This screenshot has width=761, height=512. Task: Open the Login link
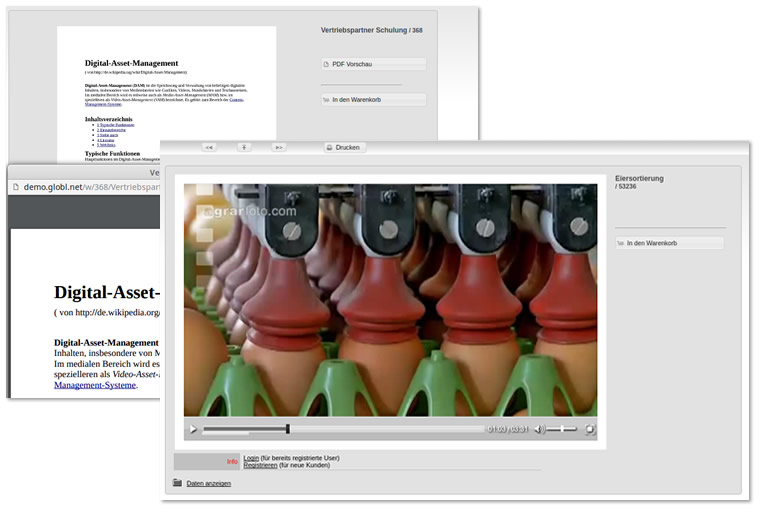coord(251,458)
